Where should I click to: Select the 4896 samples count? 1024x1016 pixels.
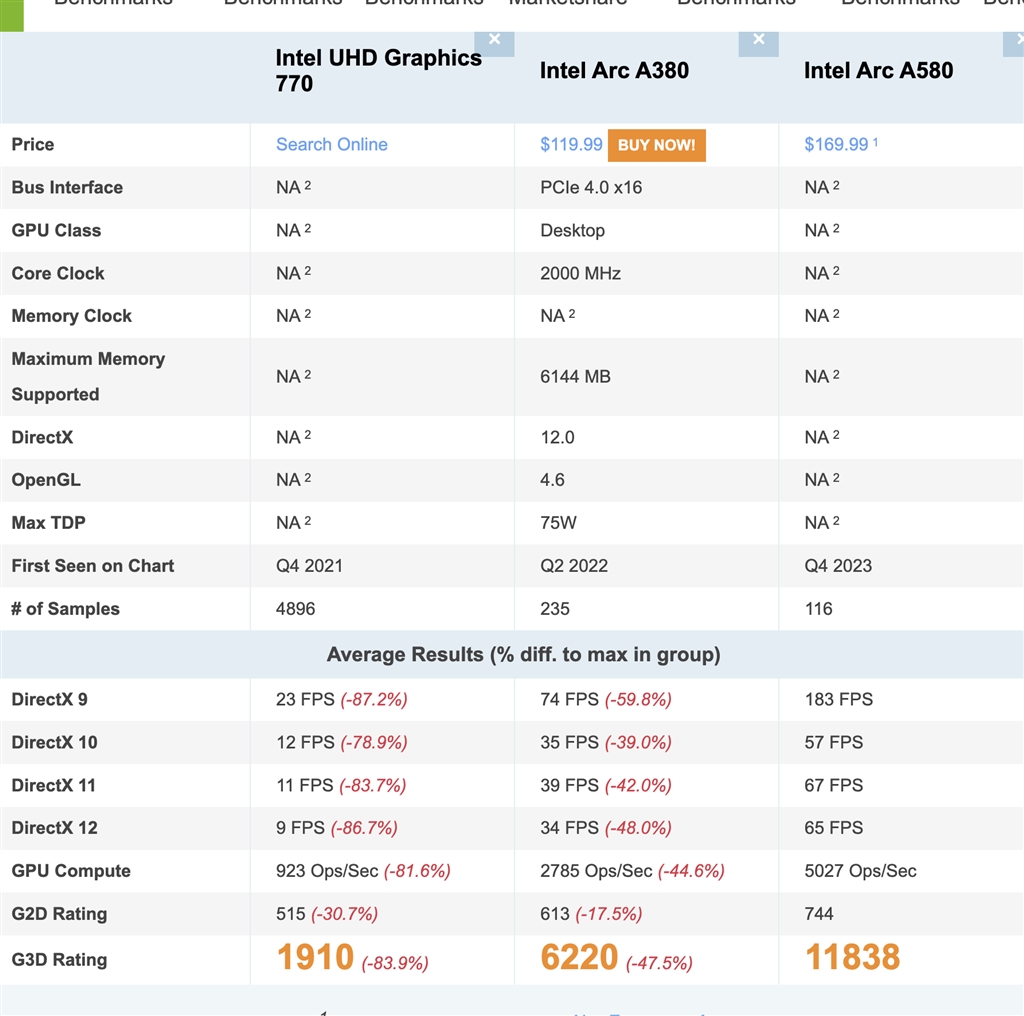(x=295, y=609)
